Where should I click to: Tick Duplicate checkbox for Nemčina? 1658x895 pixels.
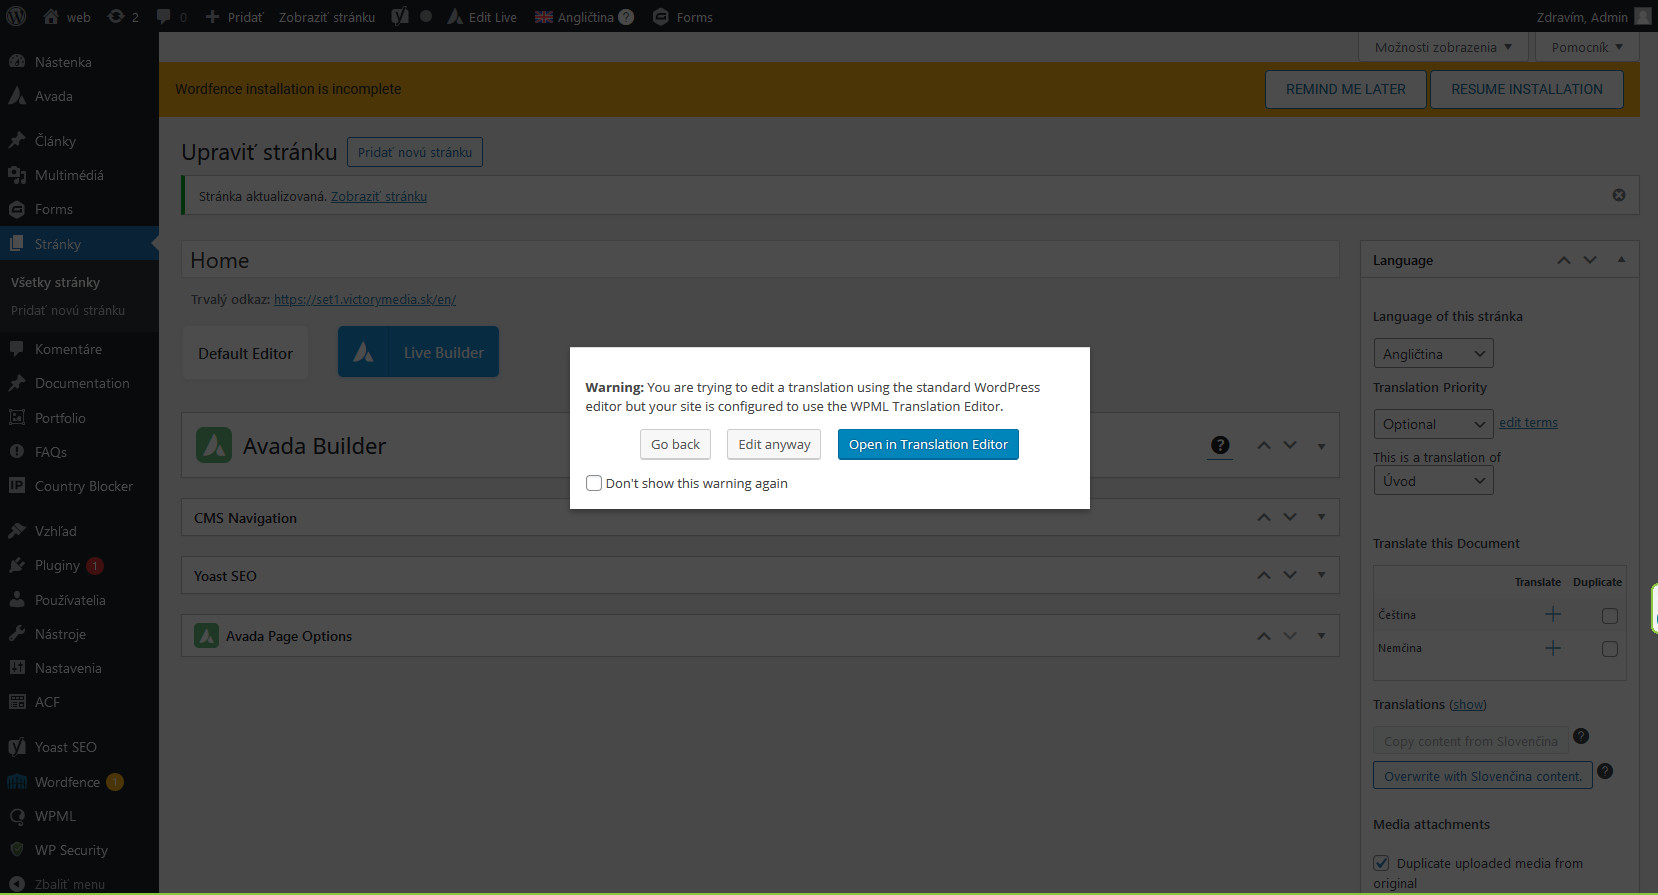pyautogui.click(x=1610, y=649)
